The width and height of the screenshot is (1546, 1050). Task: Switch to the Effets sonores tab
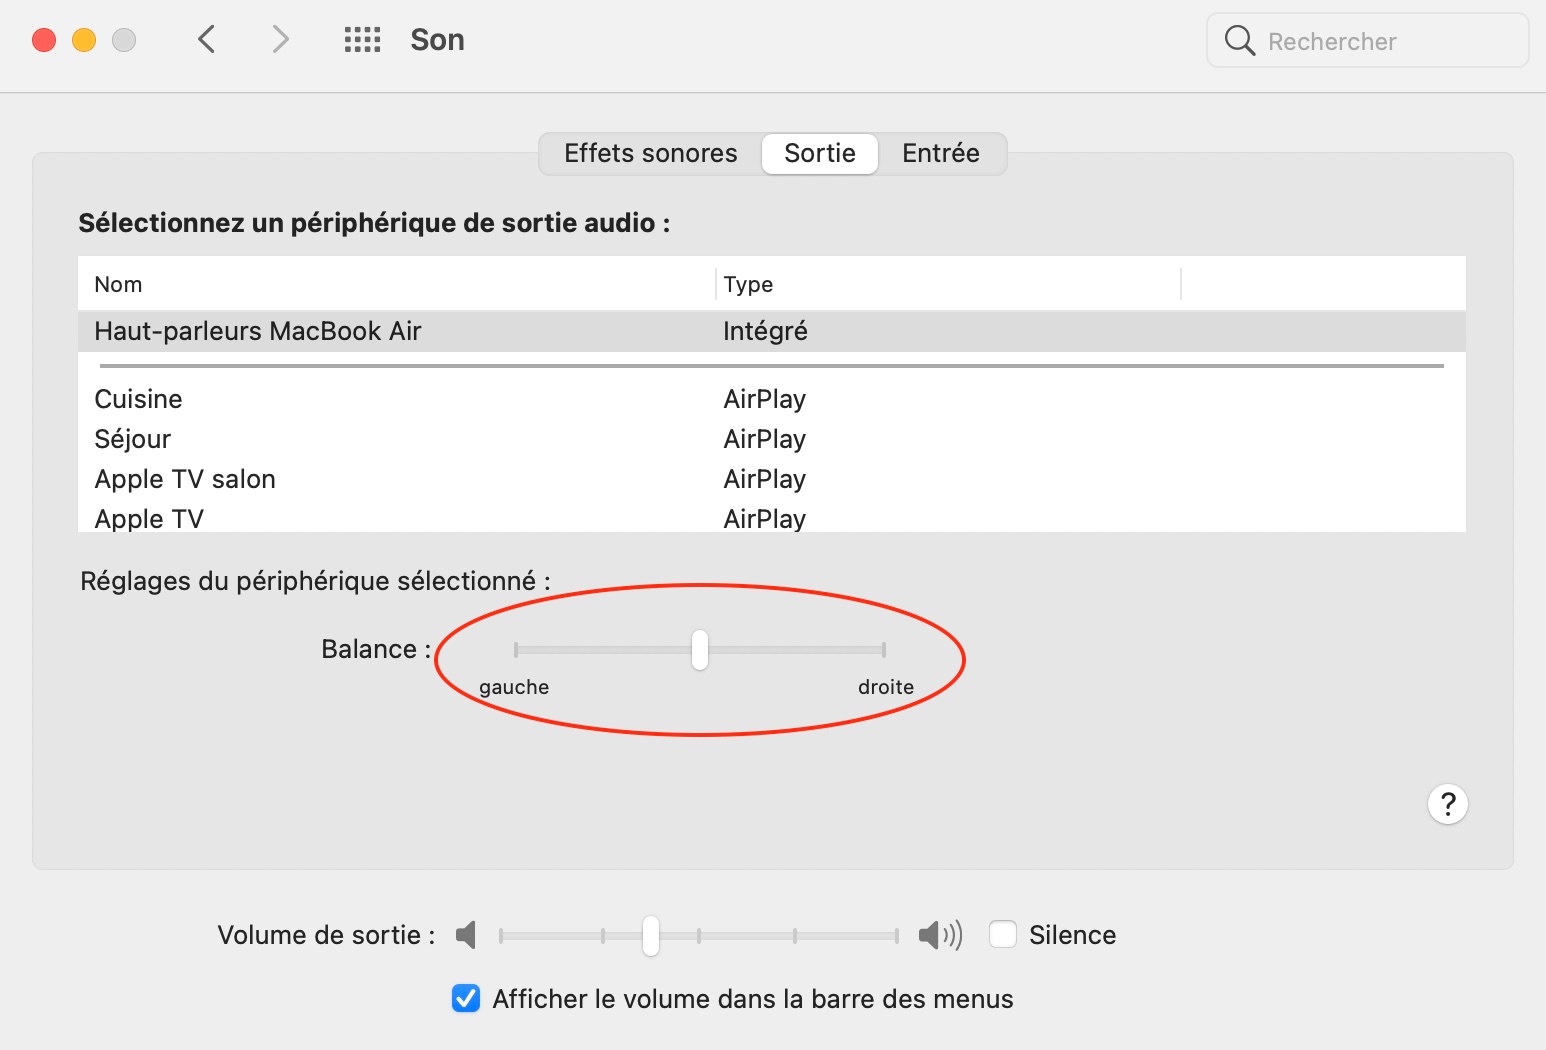(650, 153)
